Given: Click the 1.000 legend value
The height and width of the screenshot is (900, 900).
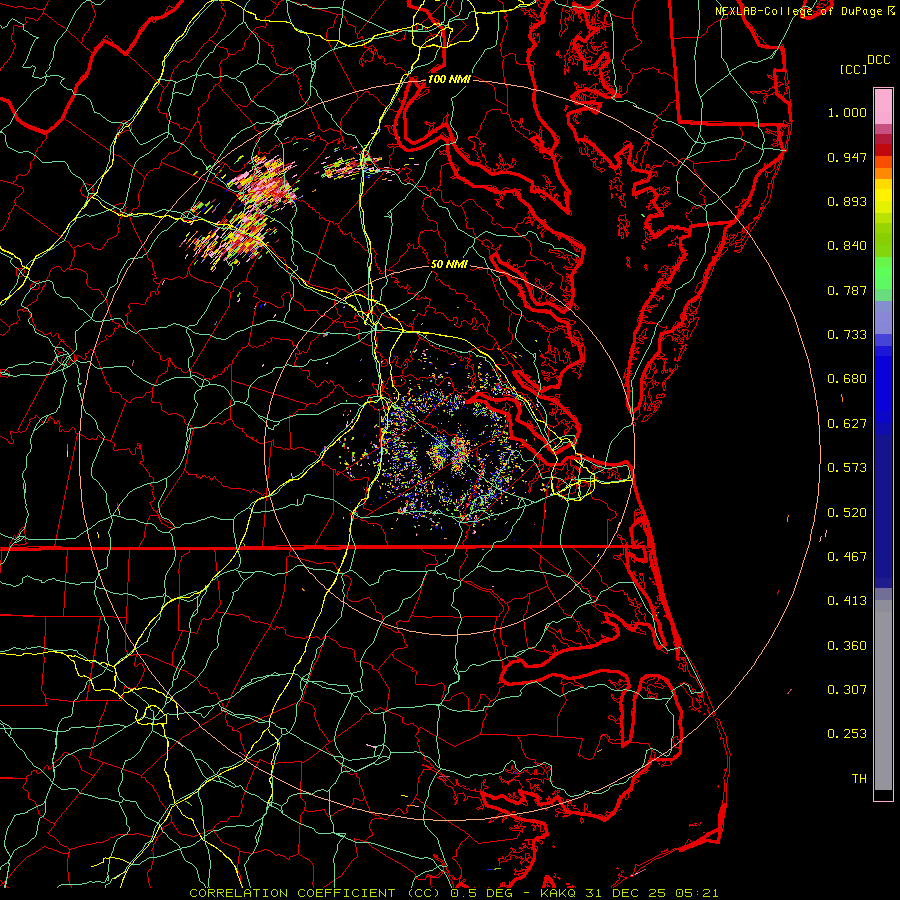Looking at the screenshot, I should coord(847,112).
